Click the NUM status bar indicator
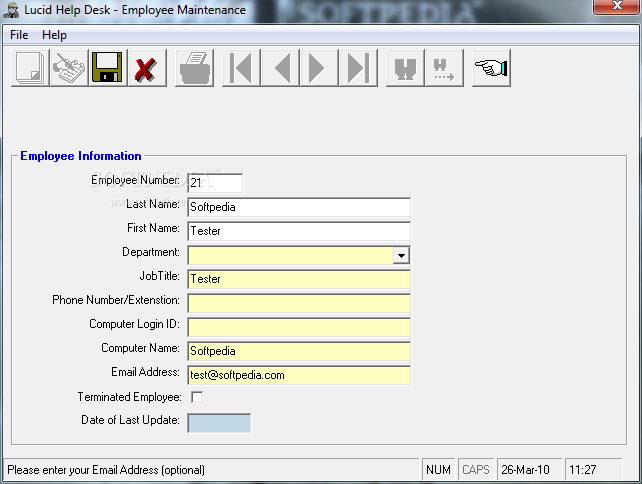Screen dimensions: 642x484 click(x=438, y=470)
